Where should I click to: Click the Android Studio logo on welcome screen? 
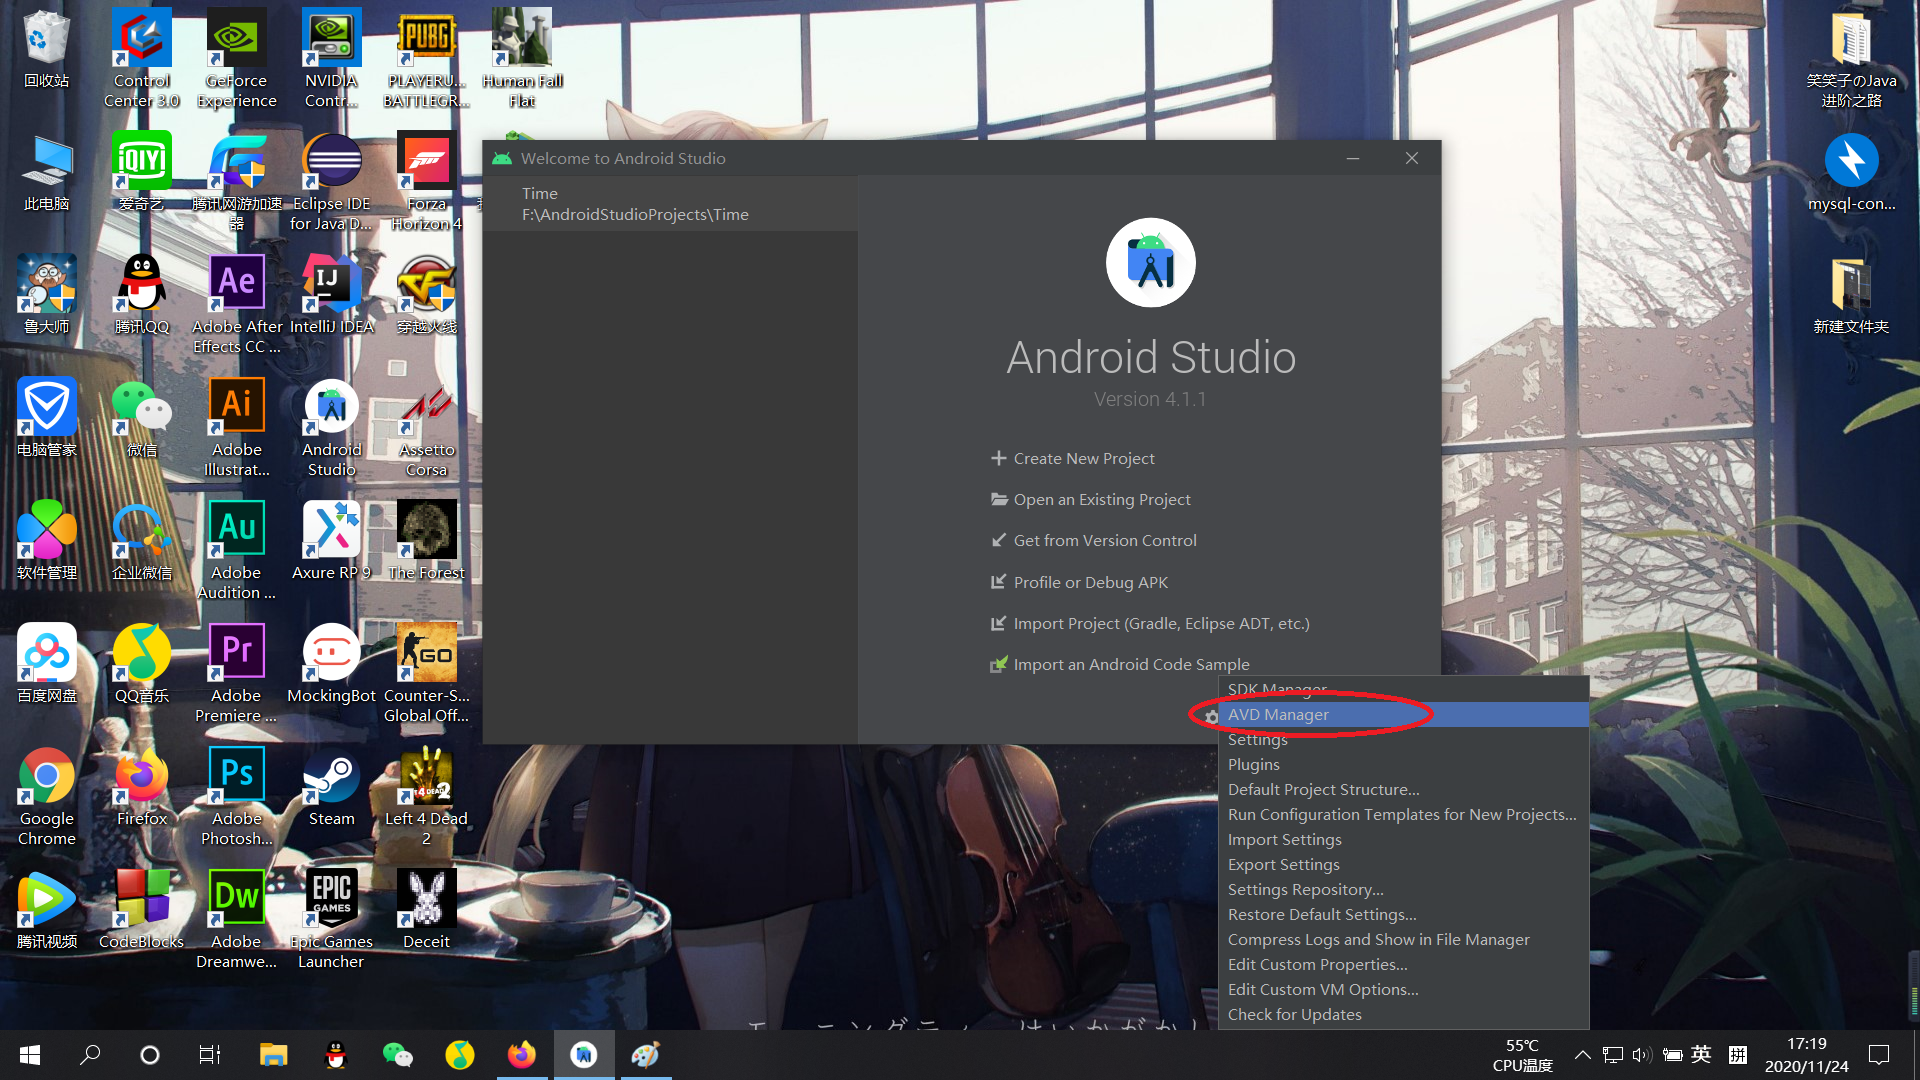click(1150, 262)
